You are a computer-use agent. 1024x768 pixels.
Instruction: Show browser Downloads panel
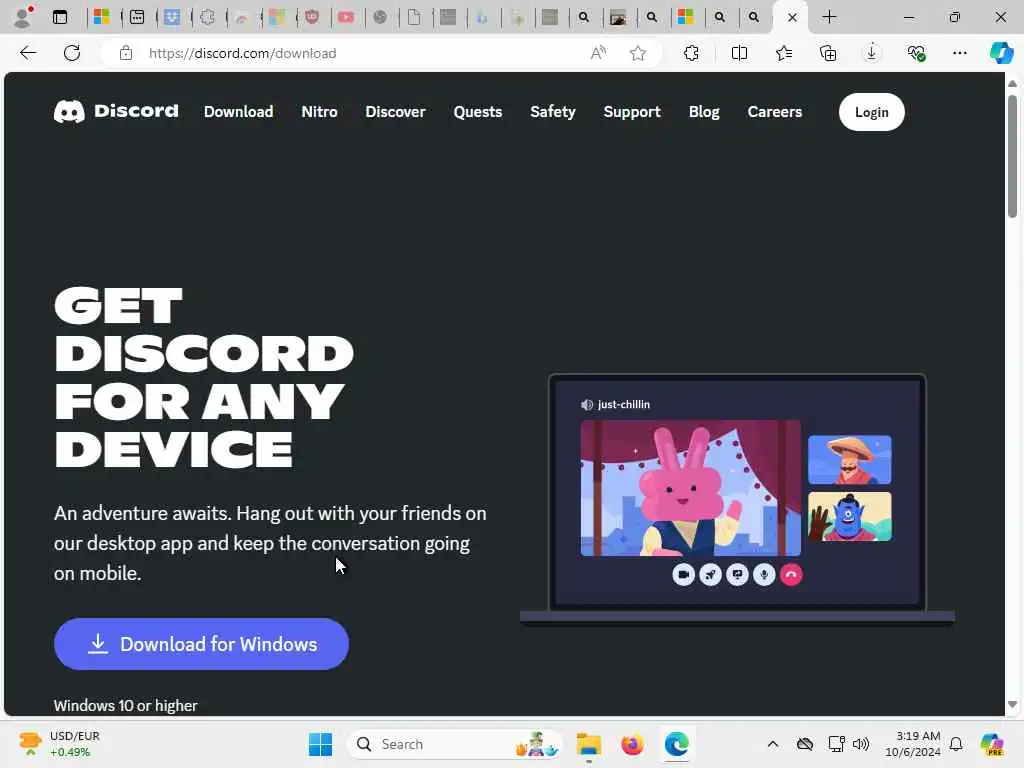click(871, 53)
